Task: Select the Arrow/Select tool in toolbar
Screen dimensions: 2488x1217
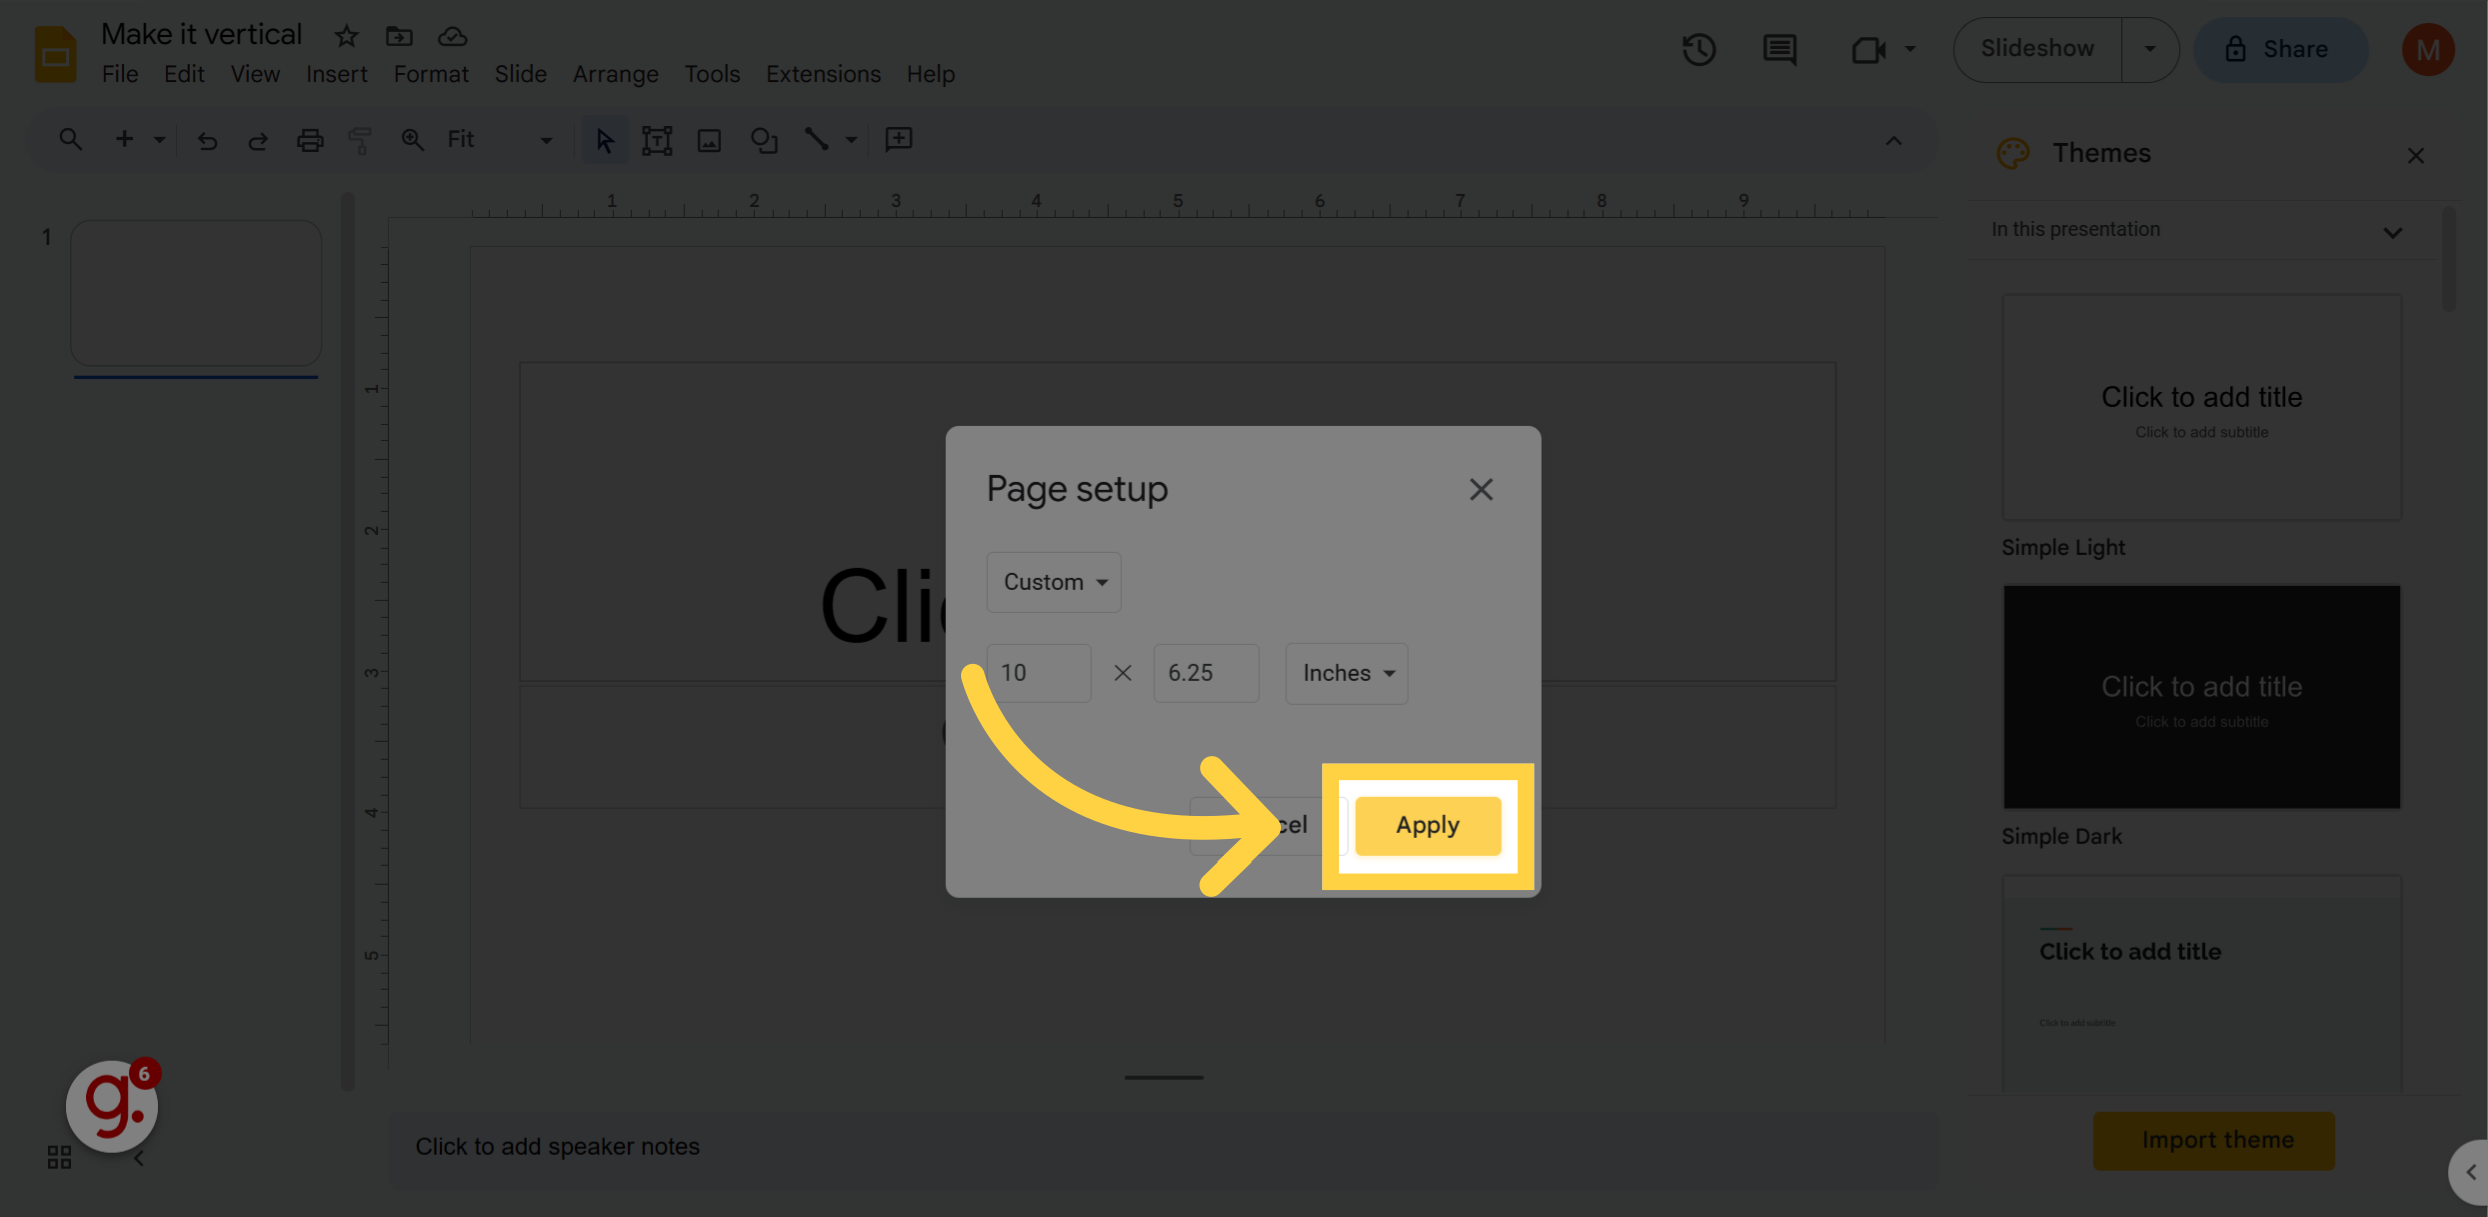Action: (x=601, y=140)
